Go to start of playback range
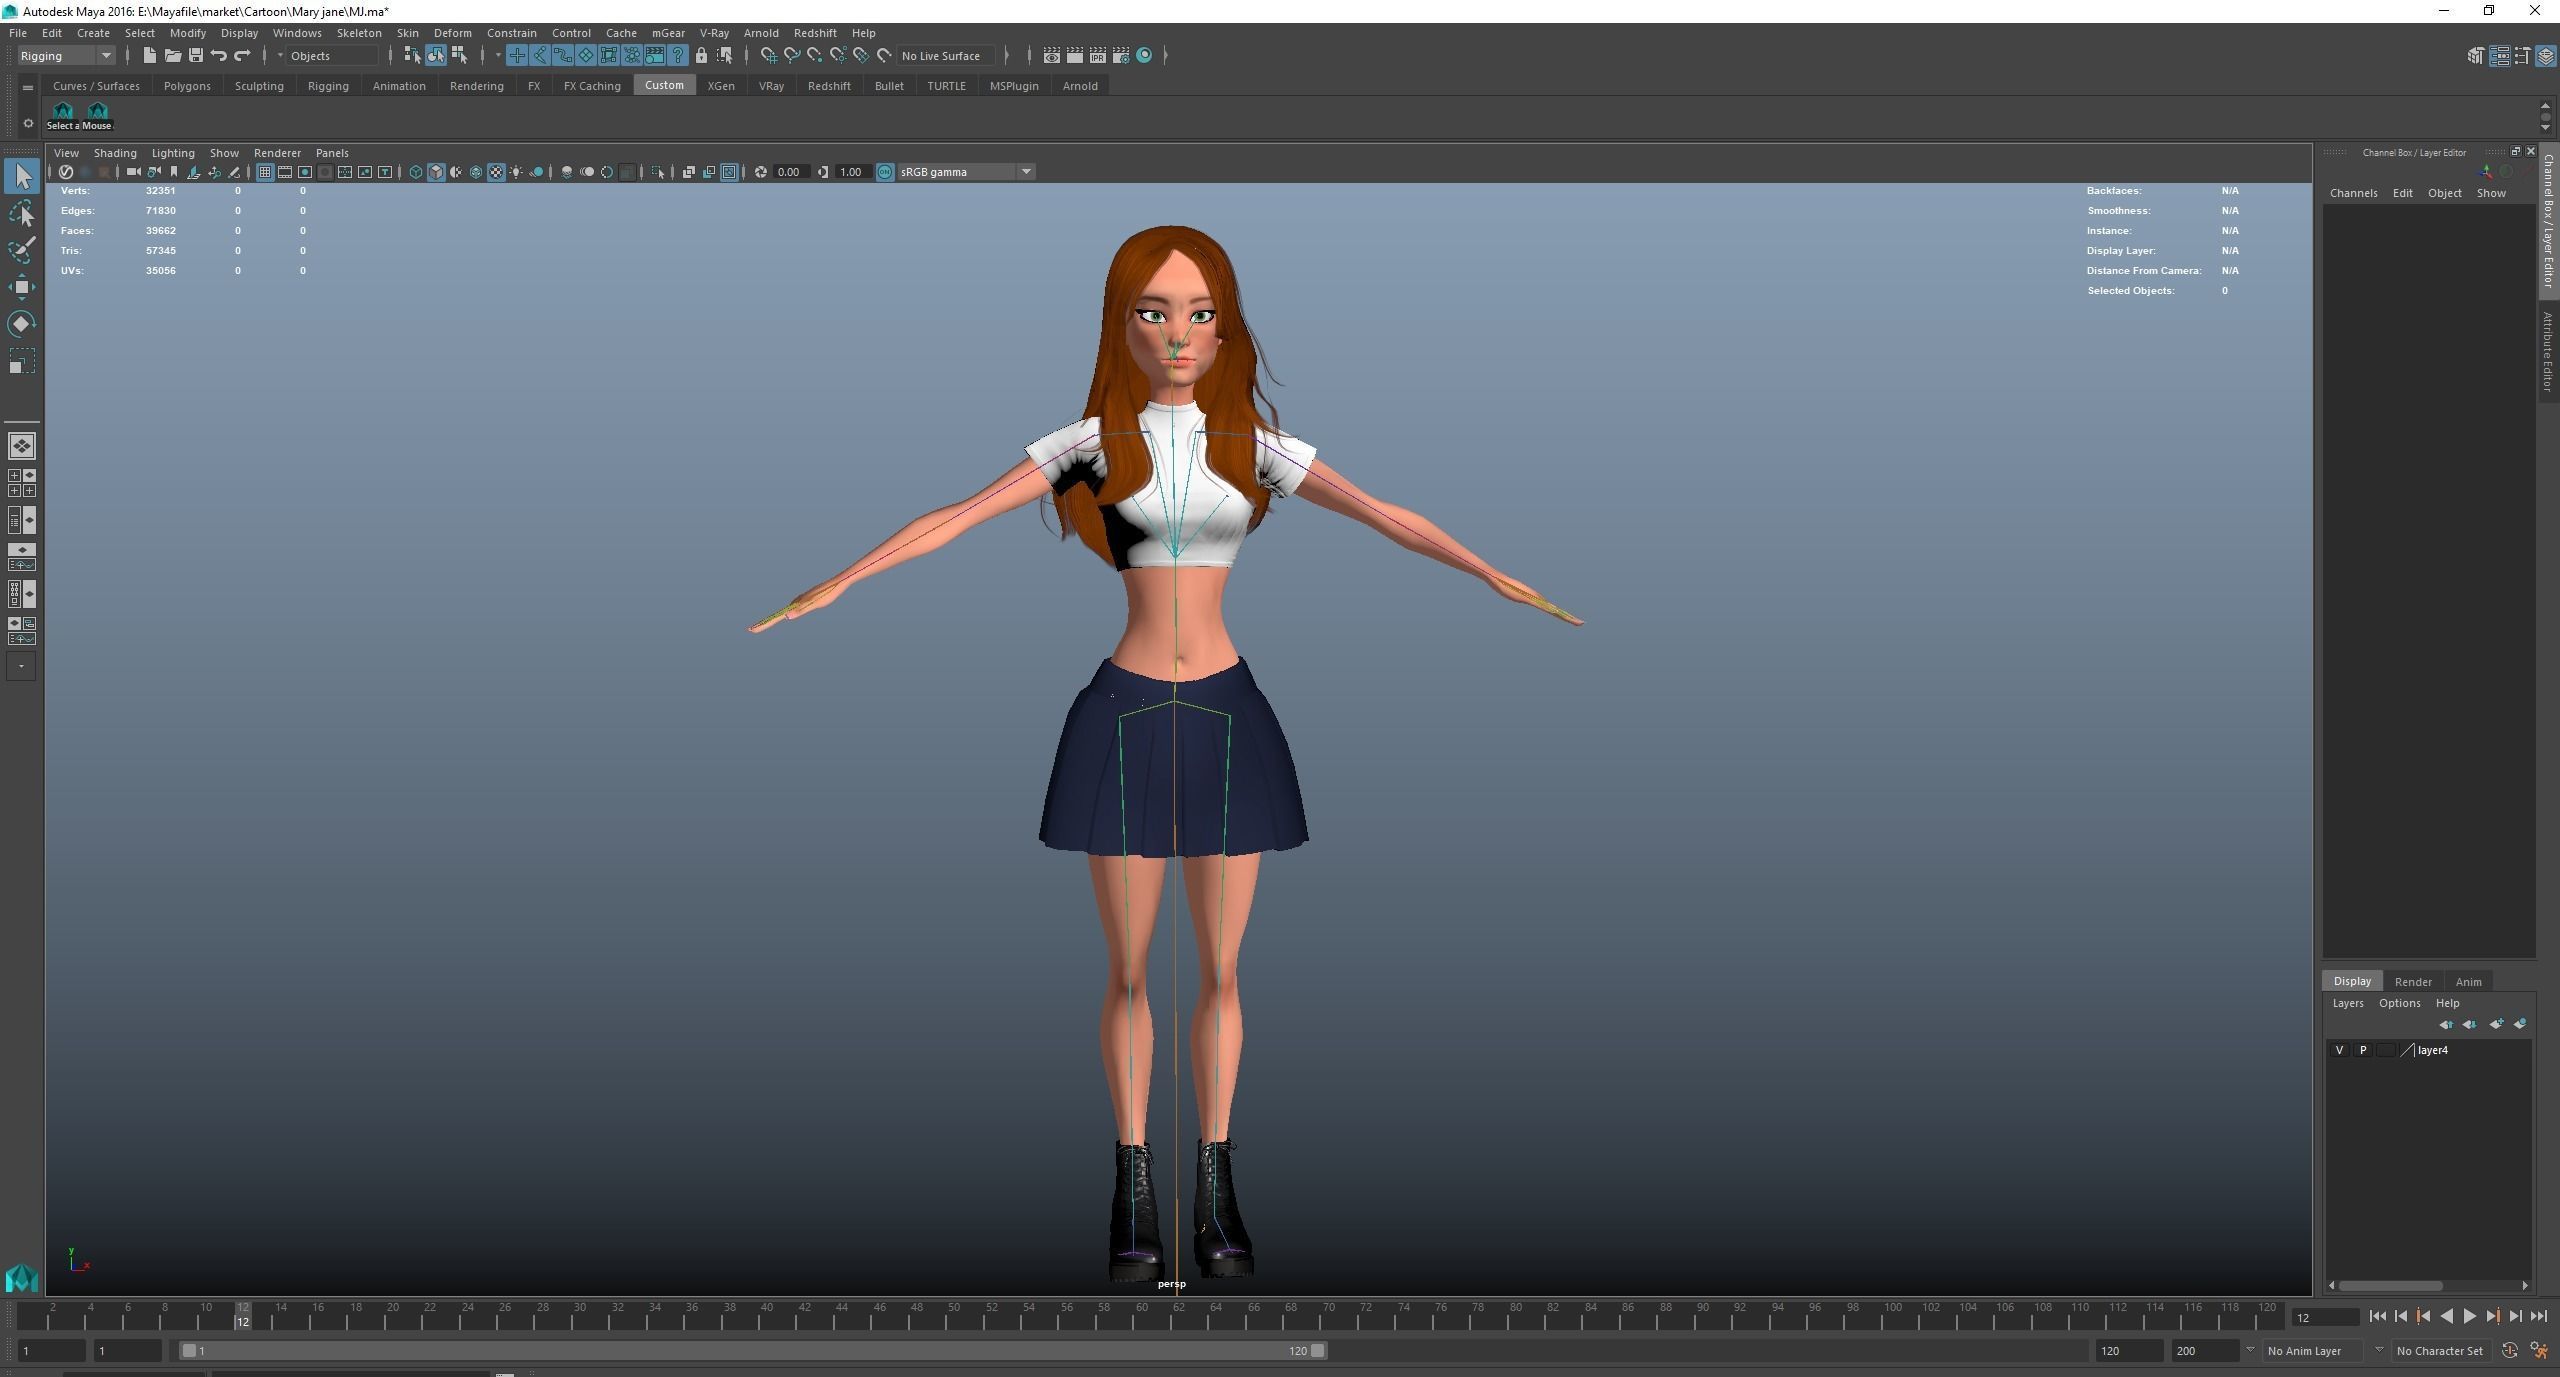This screenshot has width=2560, height=1377. (x=2377, y=1317)
